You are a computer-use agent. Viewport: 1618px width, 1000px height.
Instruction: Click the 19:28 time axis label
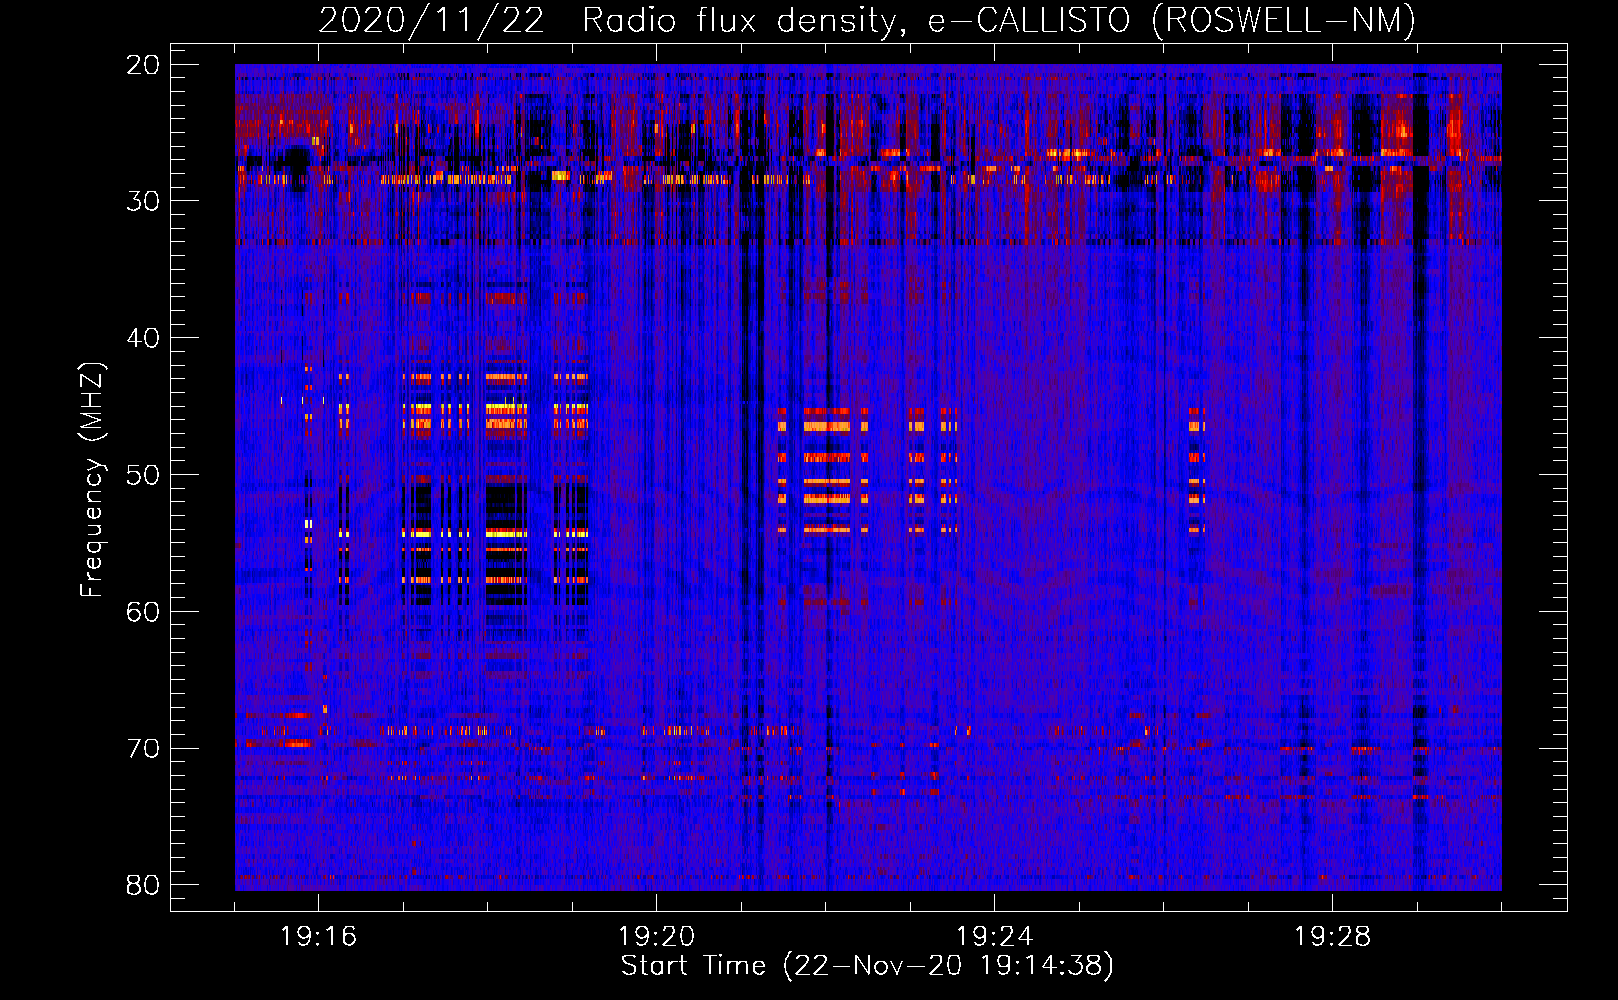(x=1333, y=937)
